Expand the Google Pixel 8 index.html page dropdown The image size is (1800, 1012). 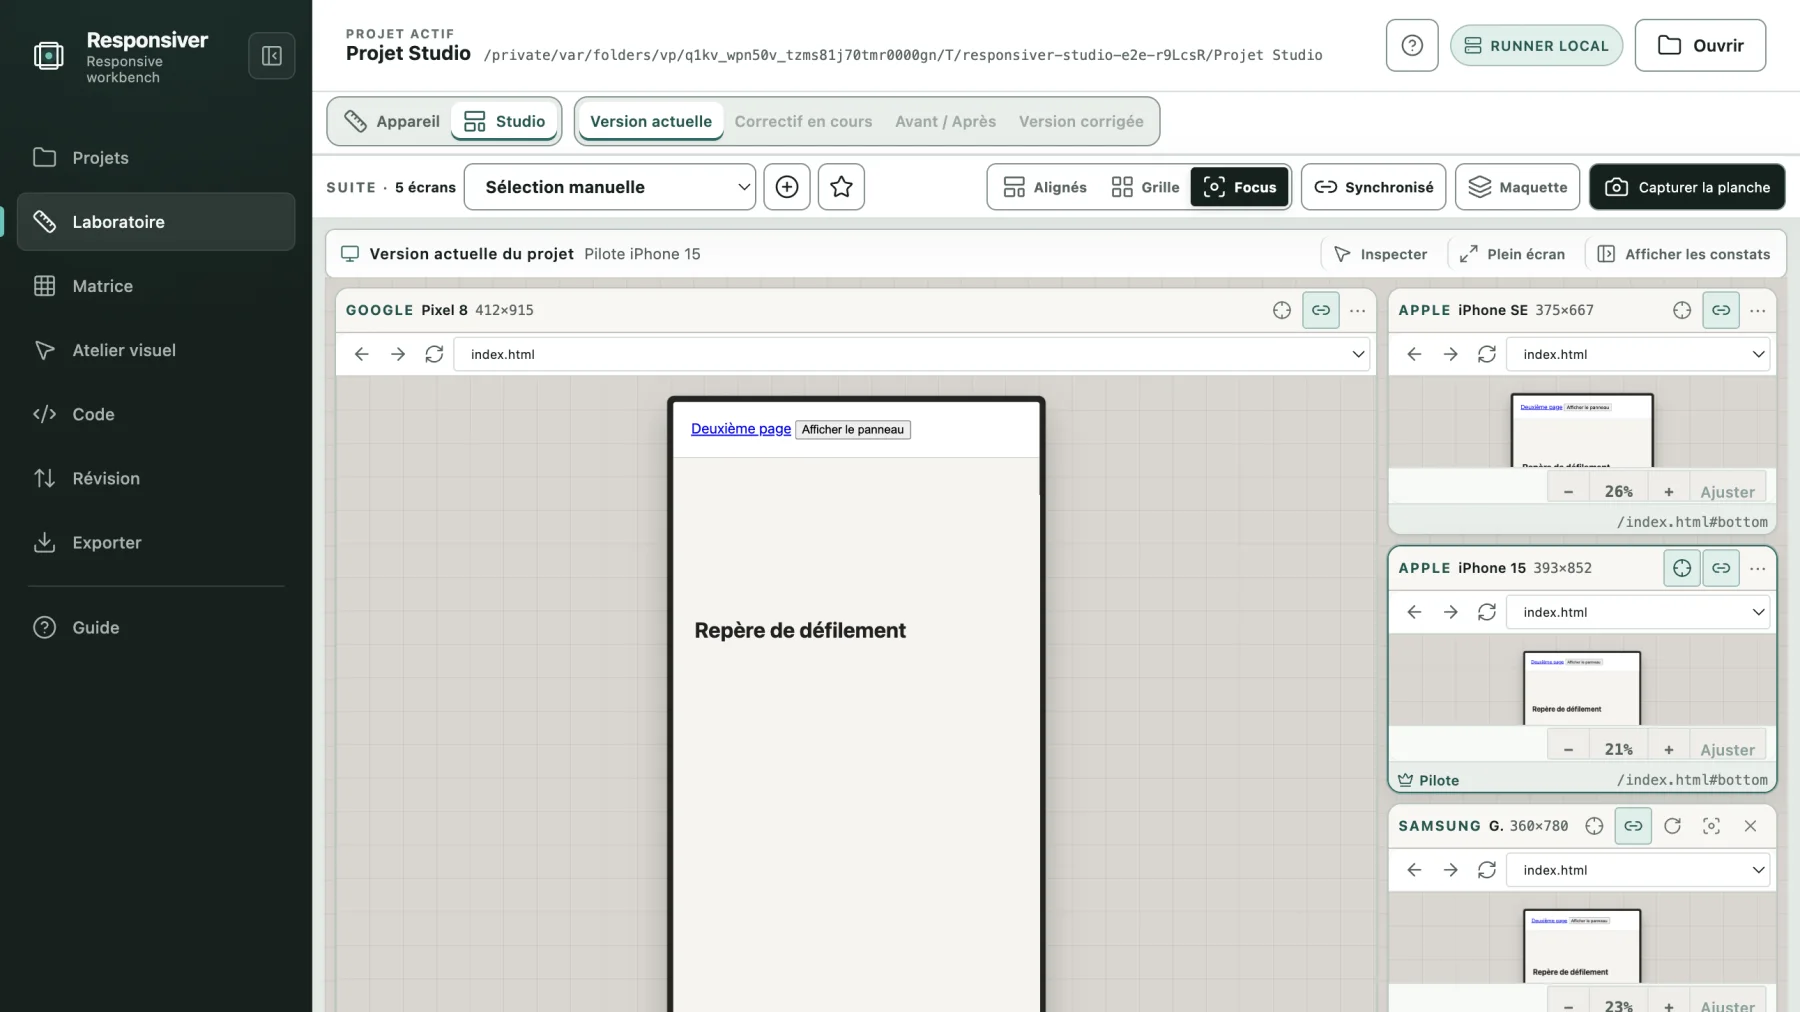914,354
